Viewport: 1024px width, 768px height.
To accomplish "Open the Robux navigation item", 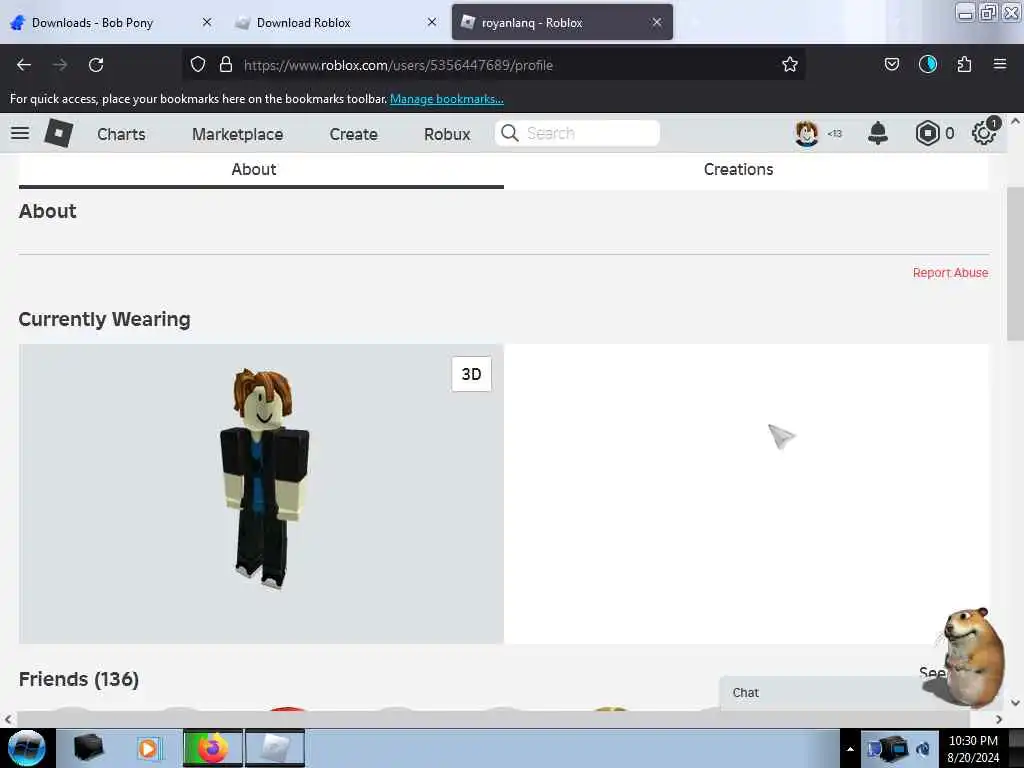I will point(447,134).
